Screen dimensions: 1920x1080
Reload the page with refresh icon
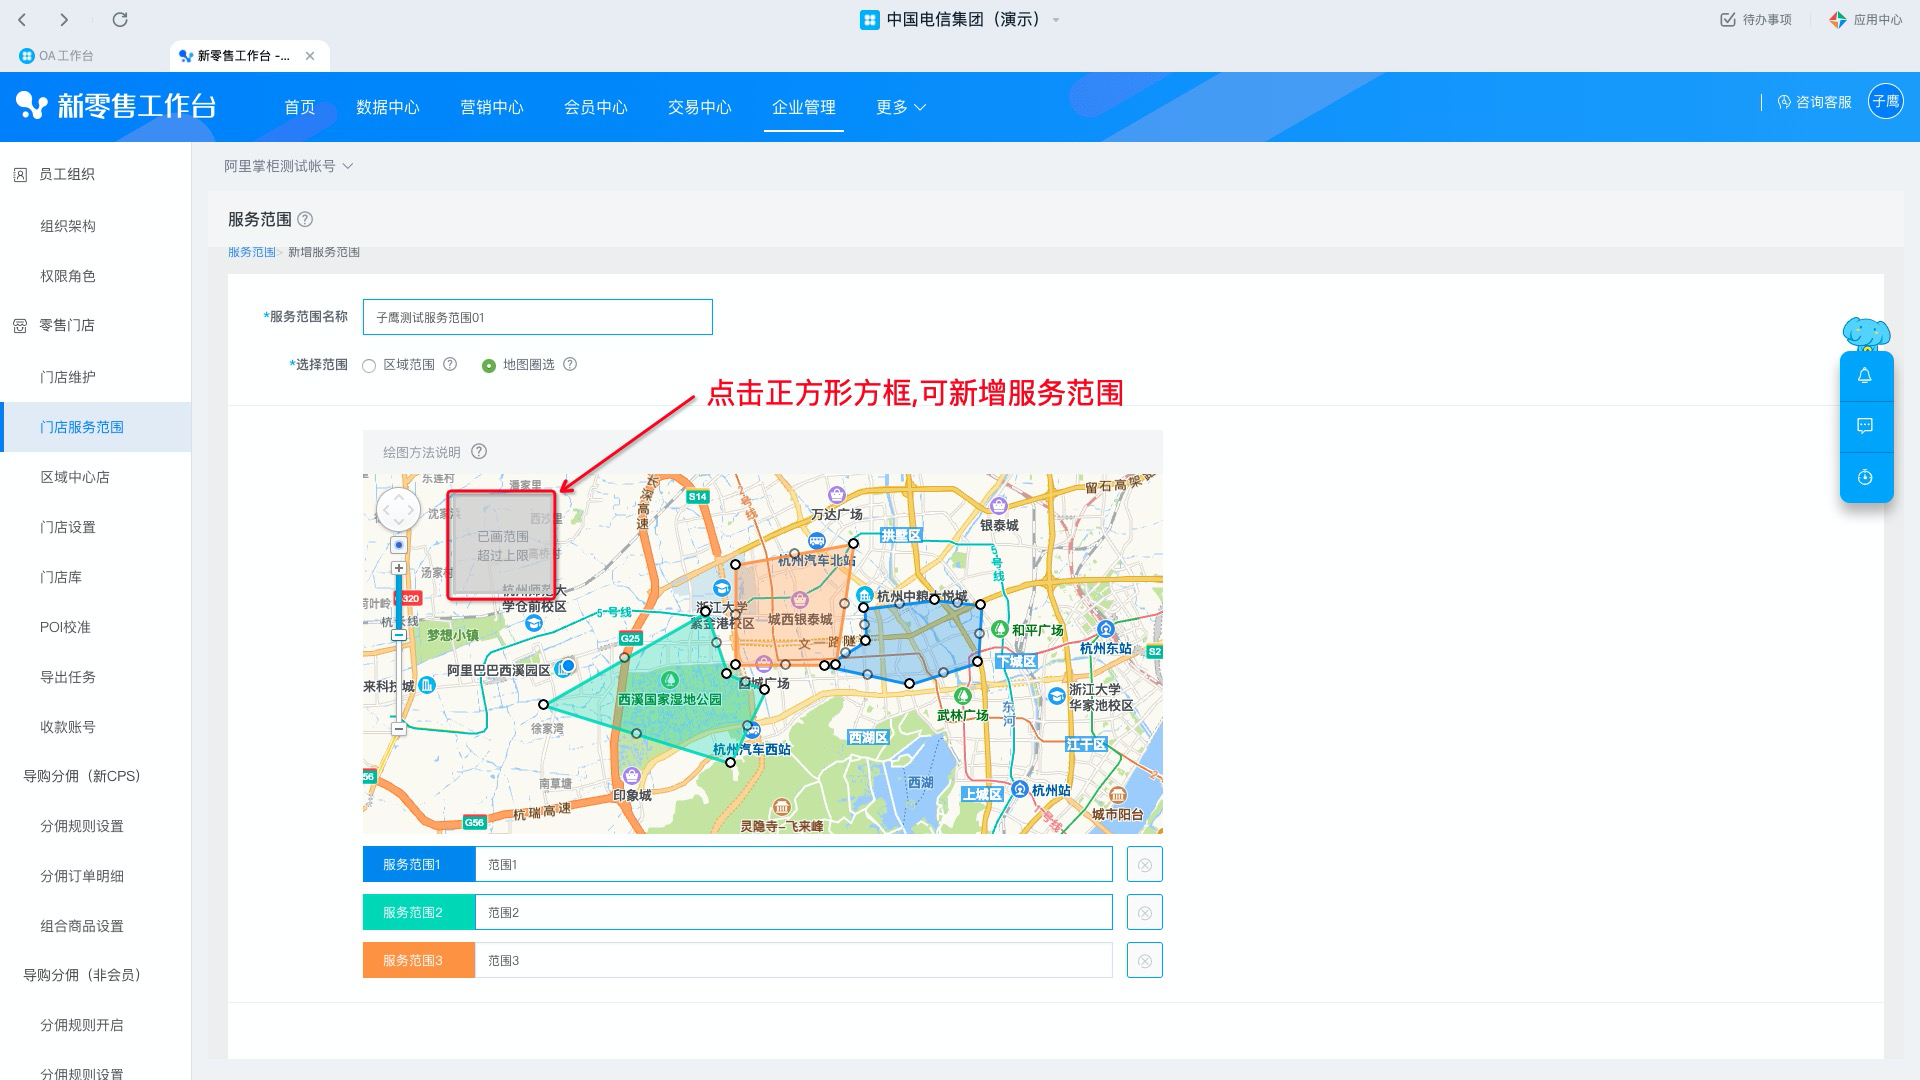click(x=120, y=20)
